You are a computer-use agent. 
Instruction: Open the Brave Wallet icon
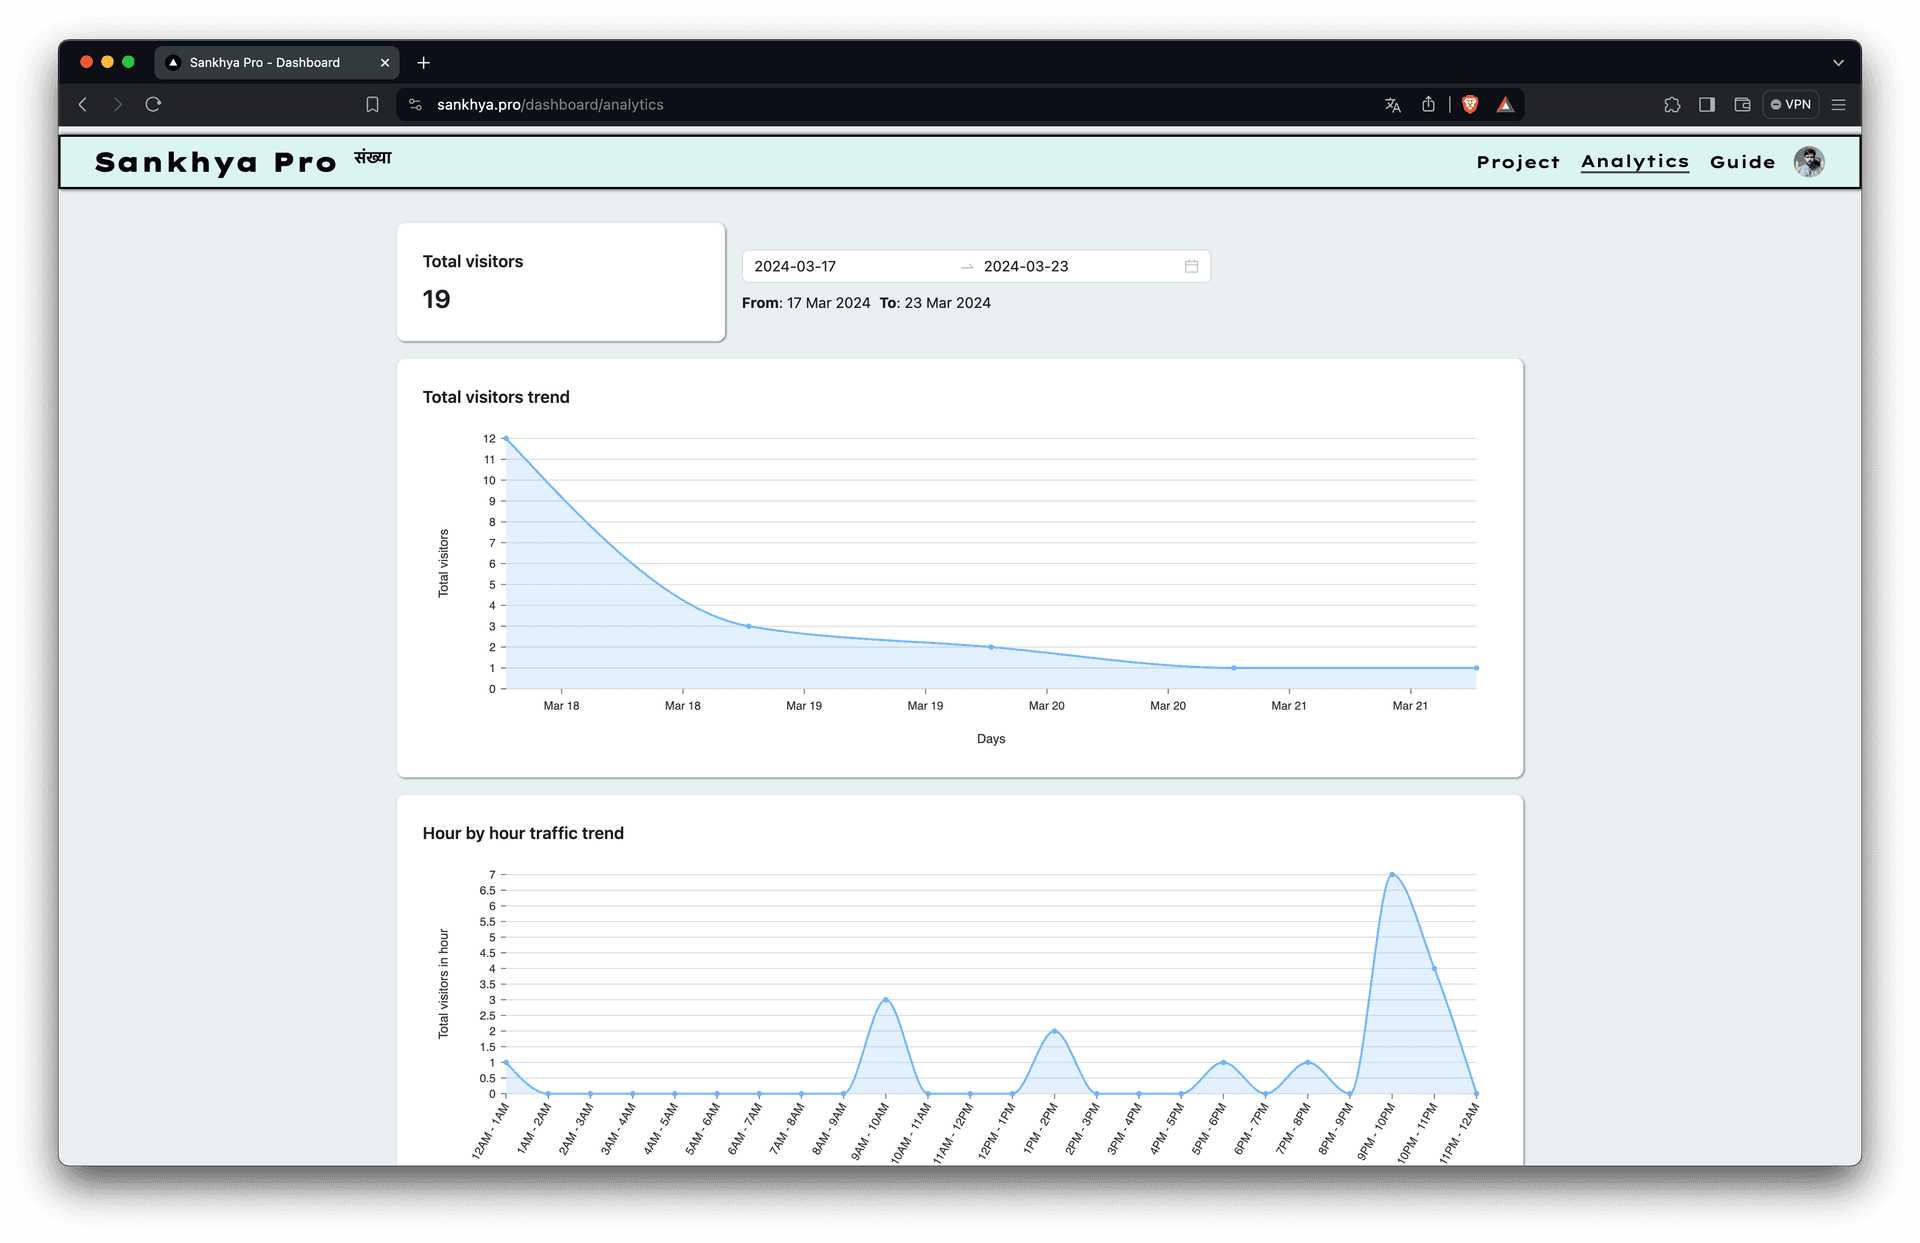(x=1742, y=104)
